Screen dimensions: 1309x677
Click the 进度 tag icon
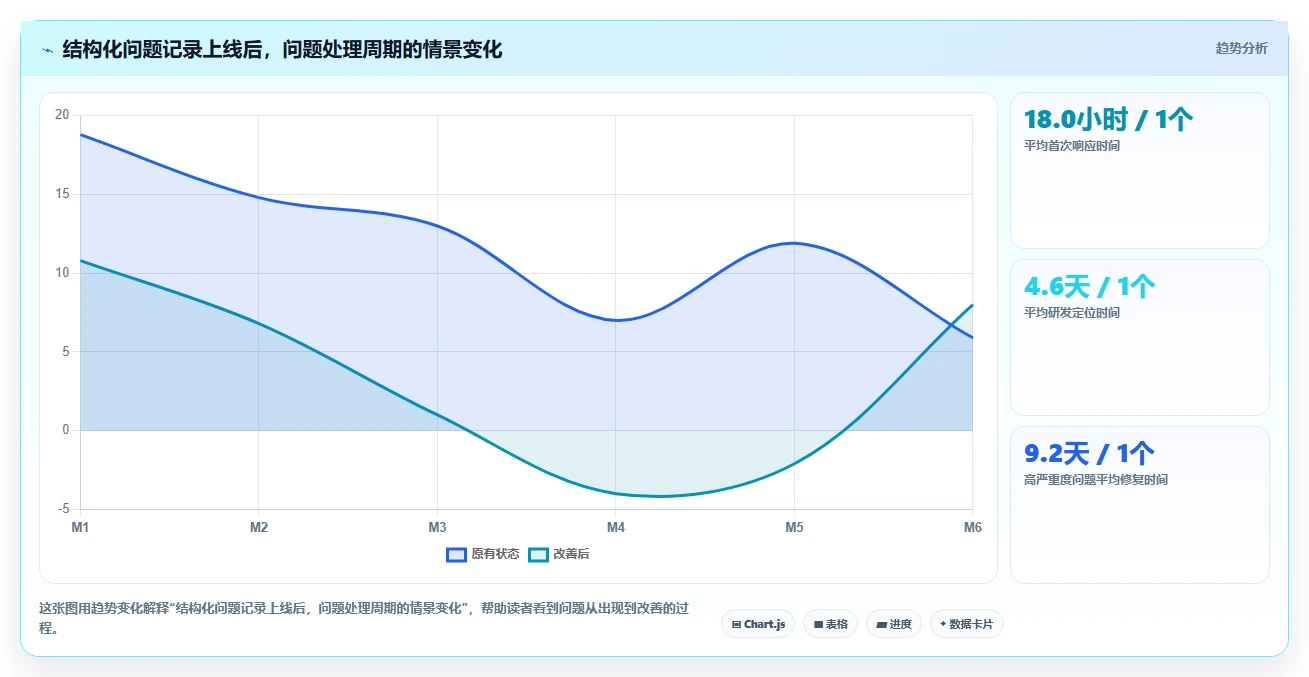881,624
